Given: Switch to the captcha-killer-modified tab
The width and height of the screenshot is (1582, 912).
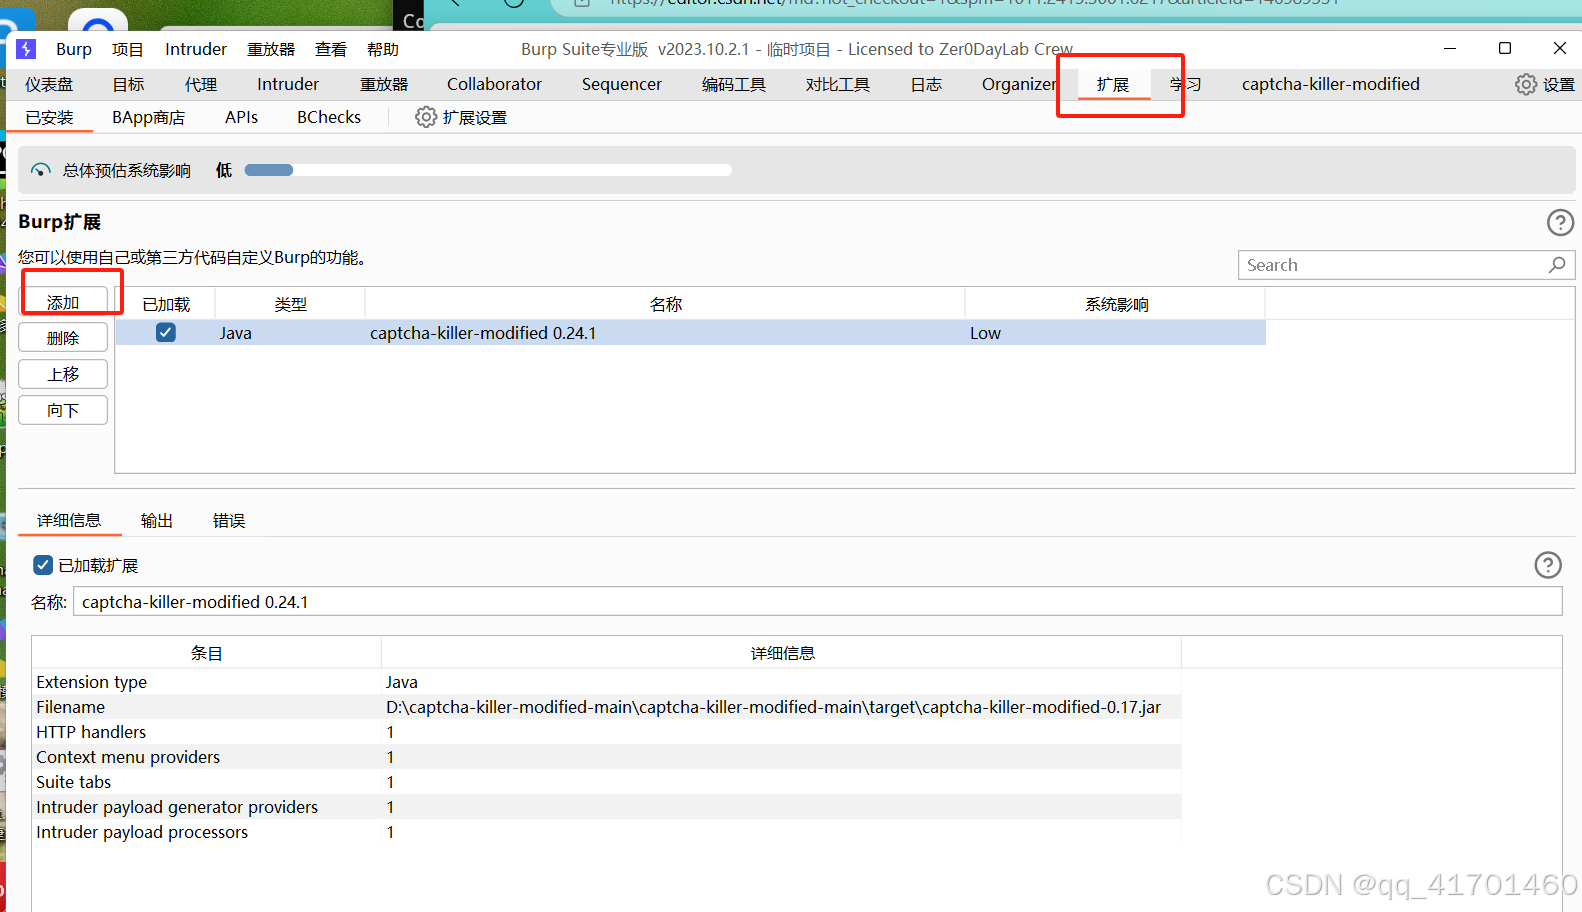Looking at the screenshot, I should [x=1331, y=84].
